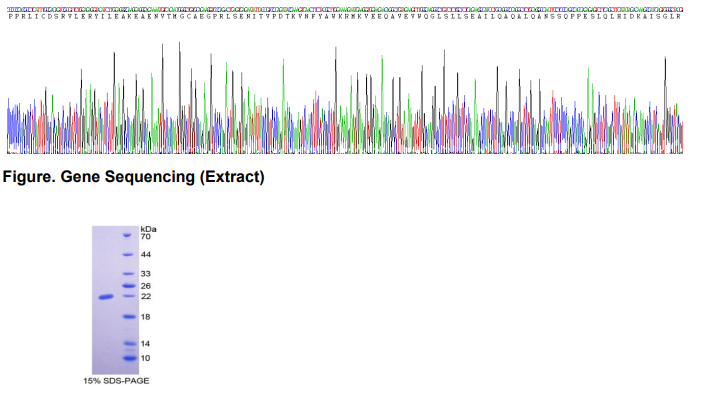Click the sequencing chromatogram trace
The width and height of the screenshot is (704, 393).
point(345,98)
